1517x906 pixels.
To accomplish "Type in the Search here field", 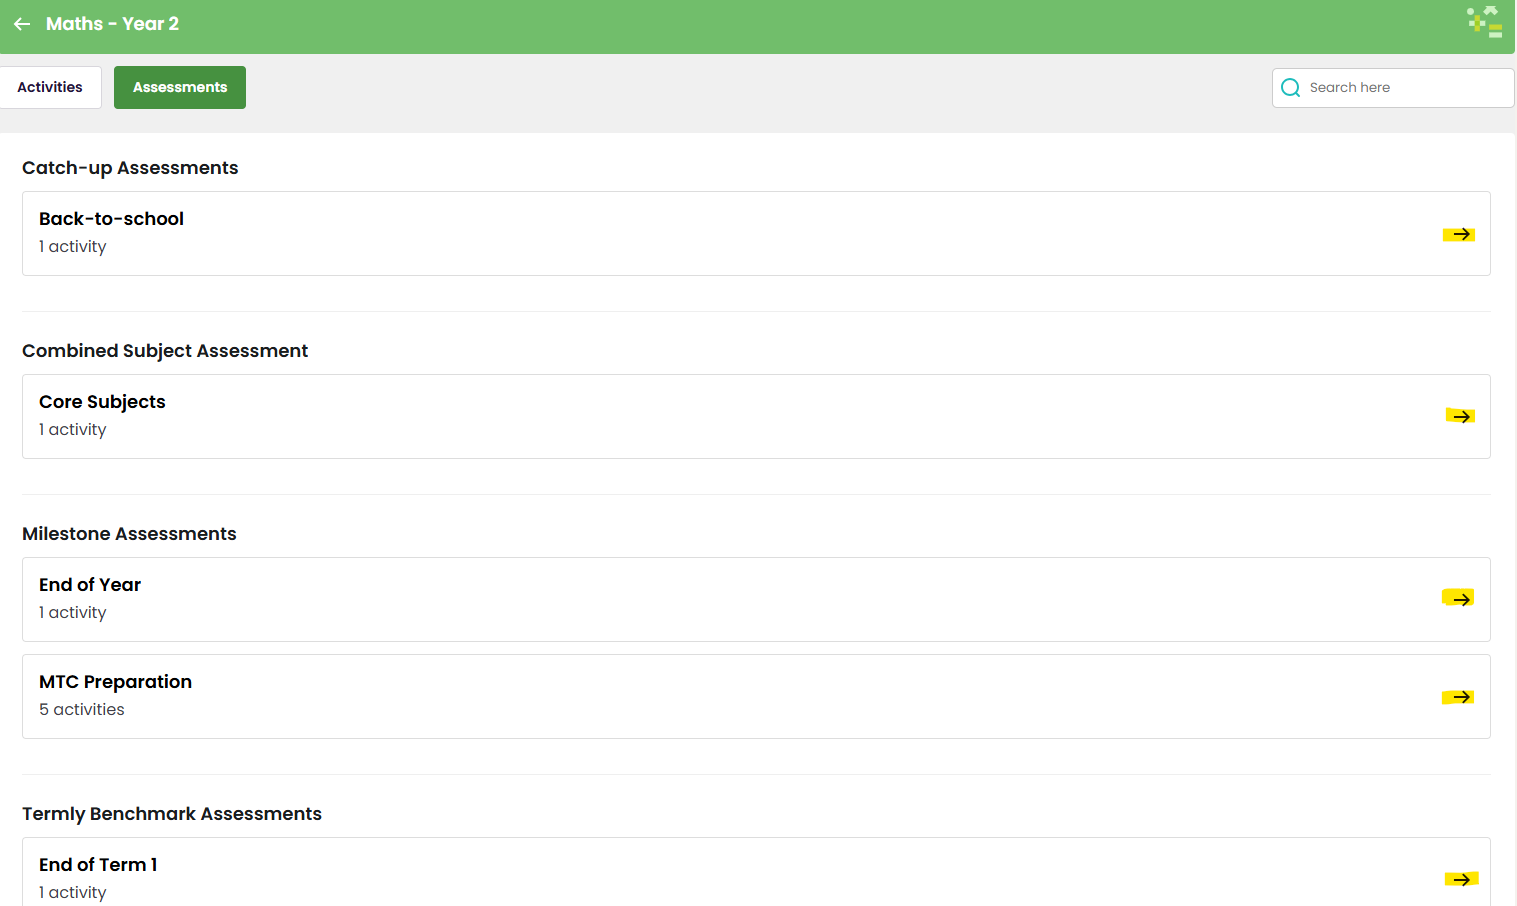I will pyautogui.click(x=1405, y=88).
